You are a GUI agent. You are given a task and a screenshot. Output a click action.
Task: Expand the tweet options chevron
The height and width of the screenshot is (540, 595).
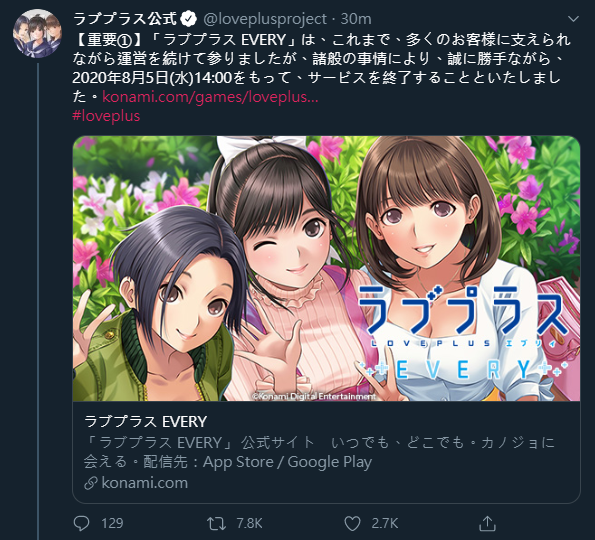click(x=573, y=19)
